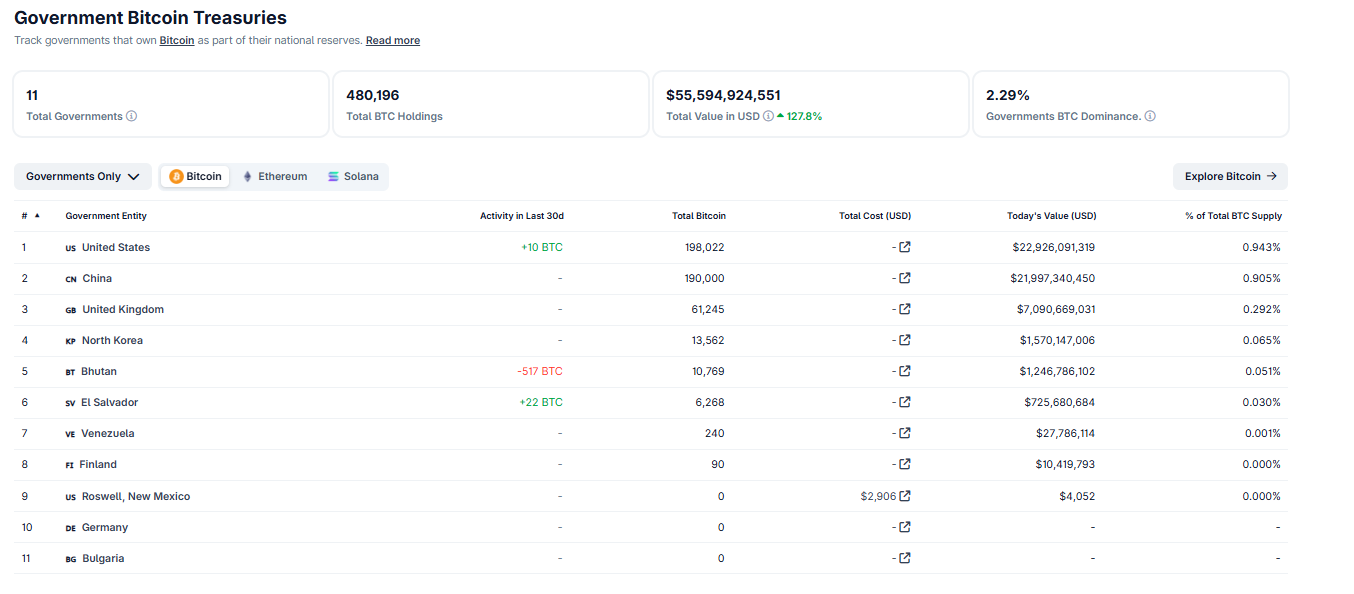
Task: Open the Read more link
Action: (x=393, y=41)
